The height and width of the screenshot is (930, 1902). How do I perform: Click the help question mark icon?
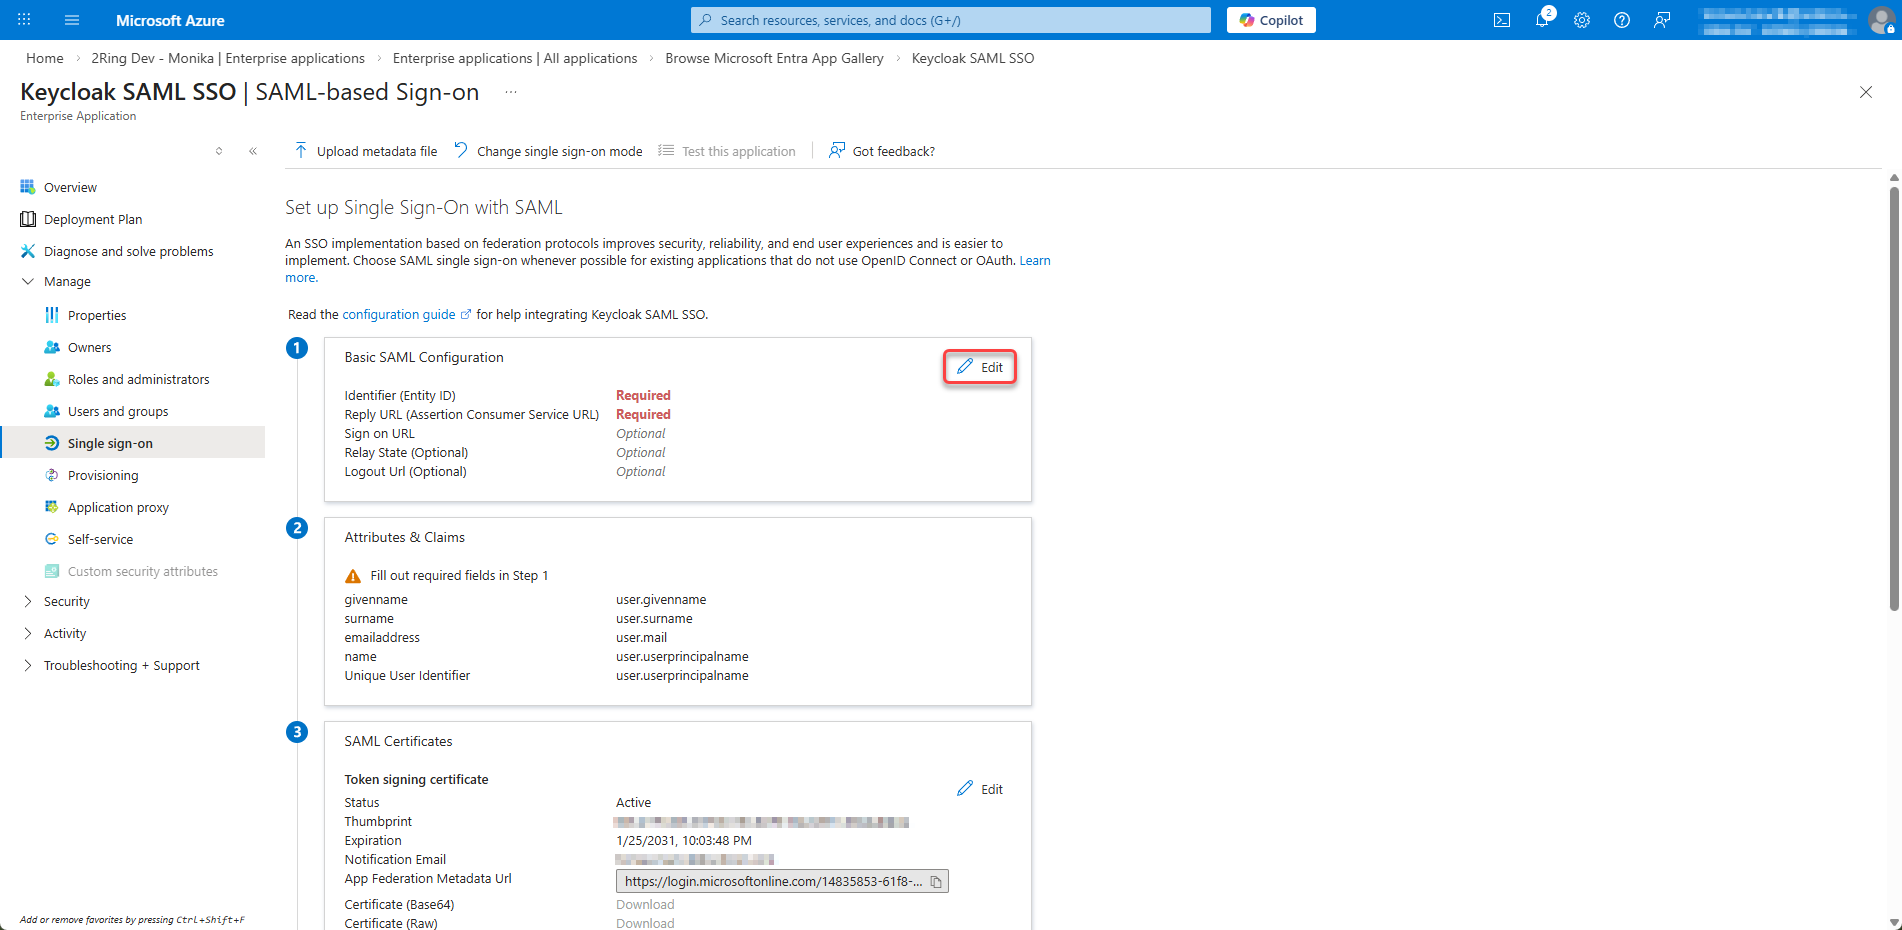pos(1621,20)
